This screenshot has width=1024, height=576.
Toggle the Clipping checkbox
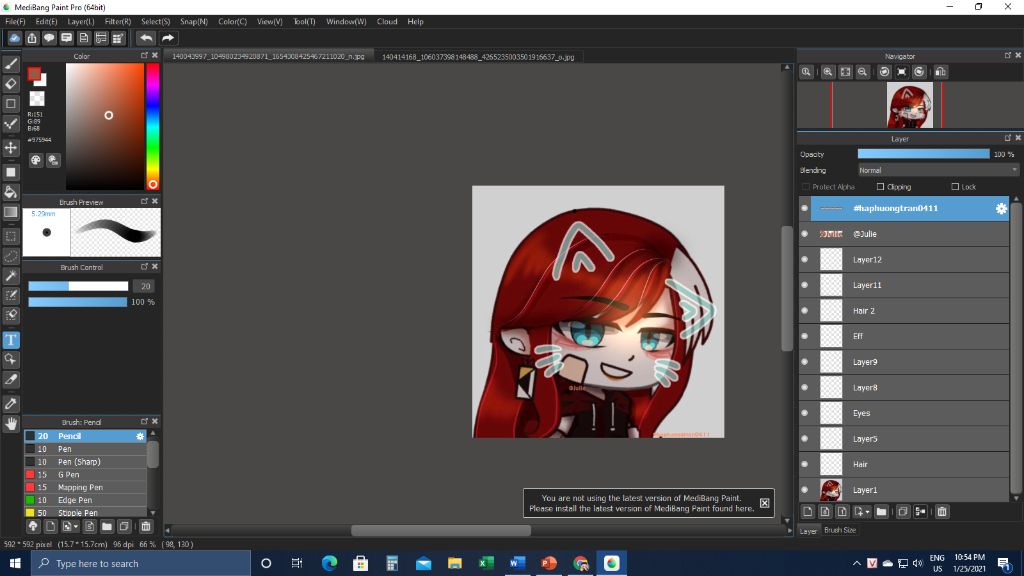(880, 187)
